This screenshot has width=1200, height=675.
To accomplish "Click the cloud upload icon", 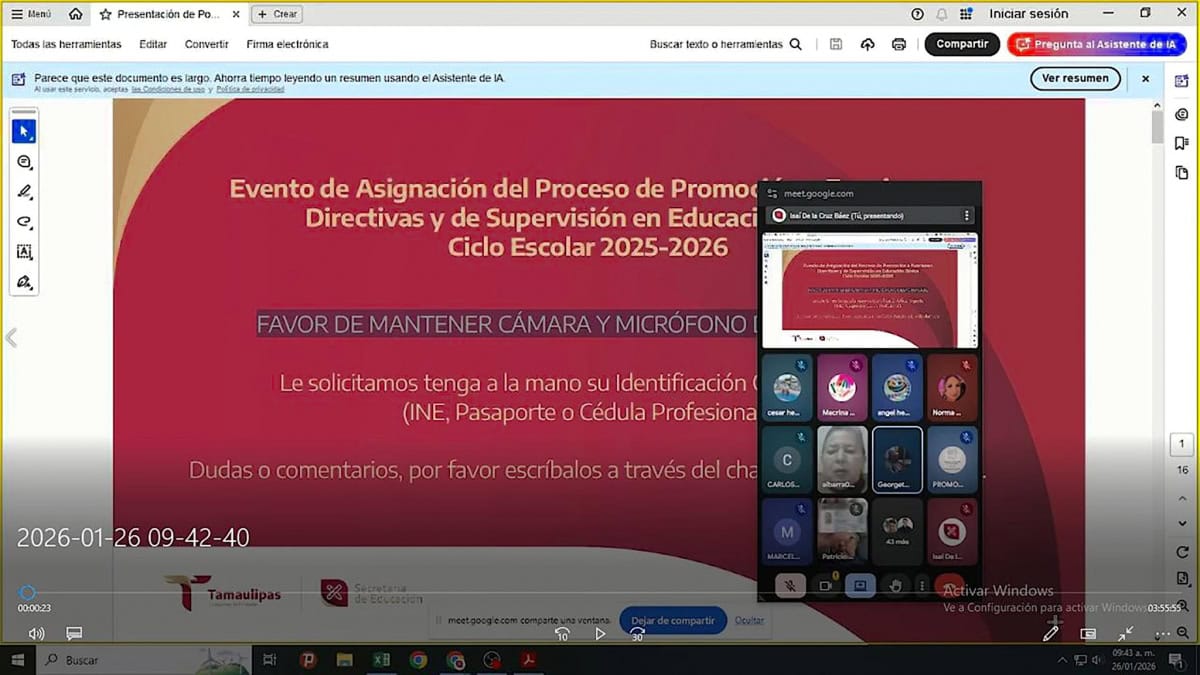I will [867, 44].
